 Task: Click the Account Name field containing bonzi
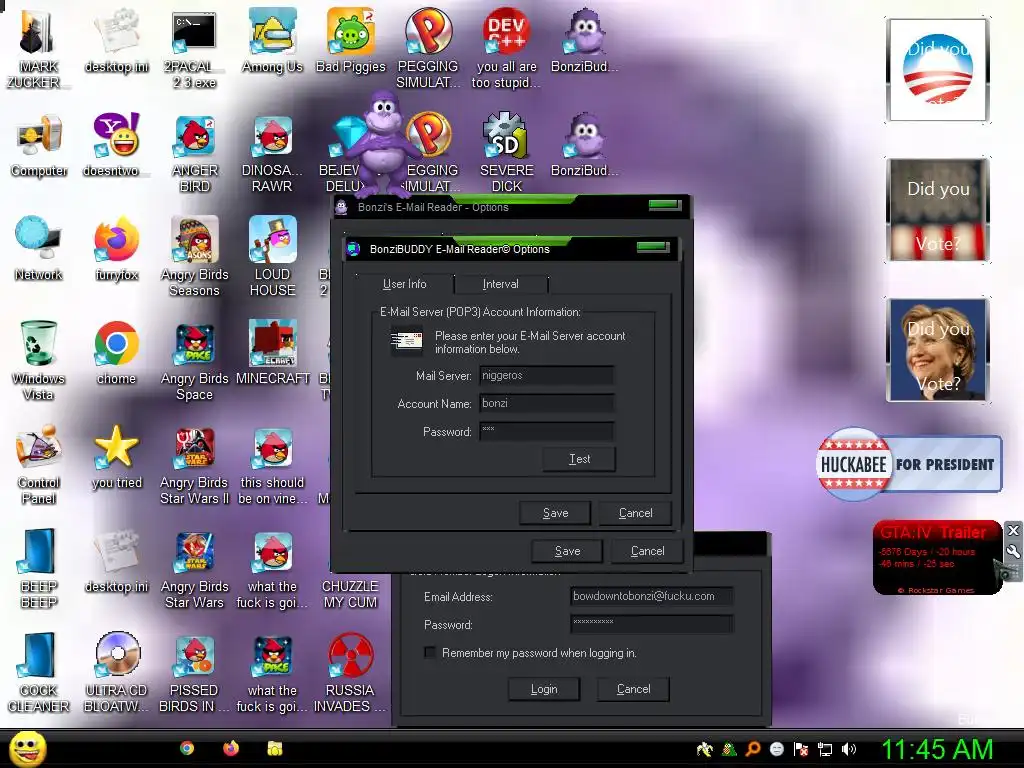(x=546, y=404)
